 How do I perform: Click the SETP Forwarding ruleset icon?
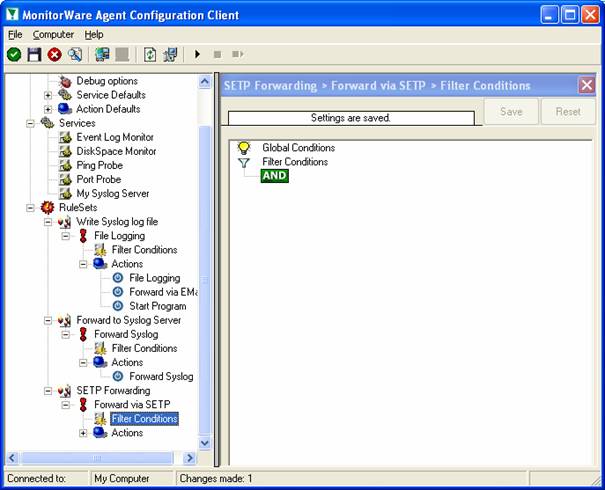[65, 391]
